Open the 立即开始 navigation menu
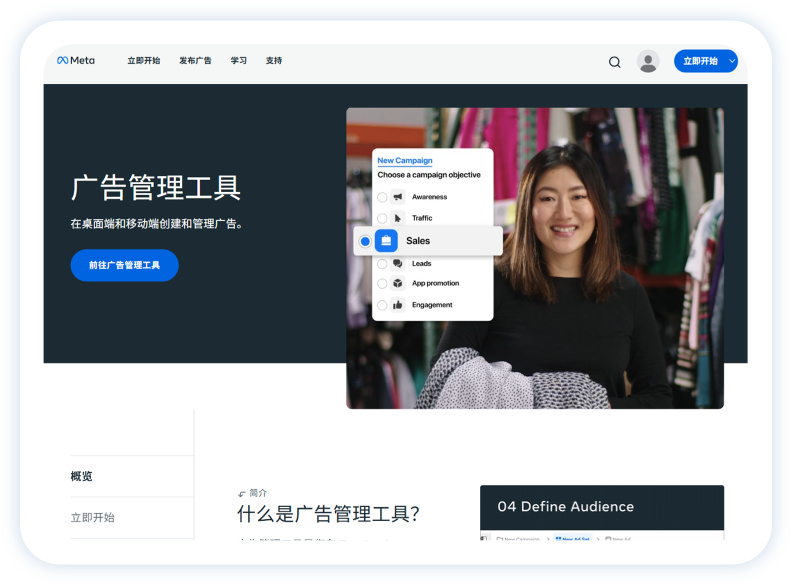This screenshot has width=793, height=586. coord(144,61)
